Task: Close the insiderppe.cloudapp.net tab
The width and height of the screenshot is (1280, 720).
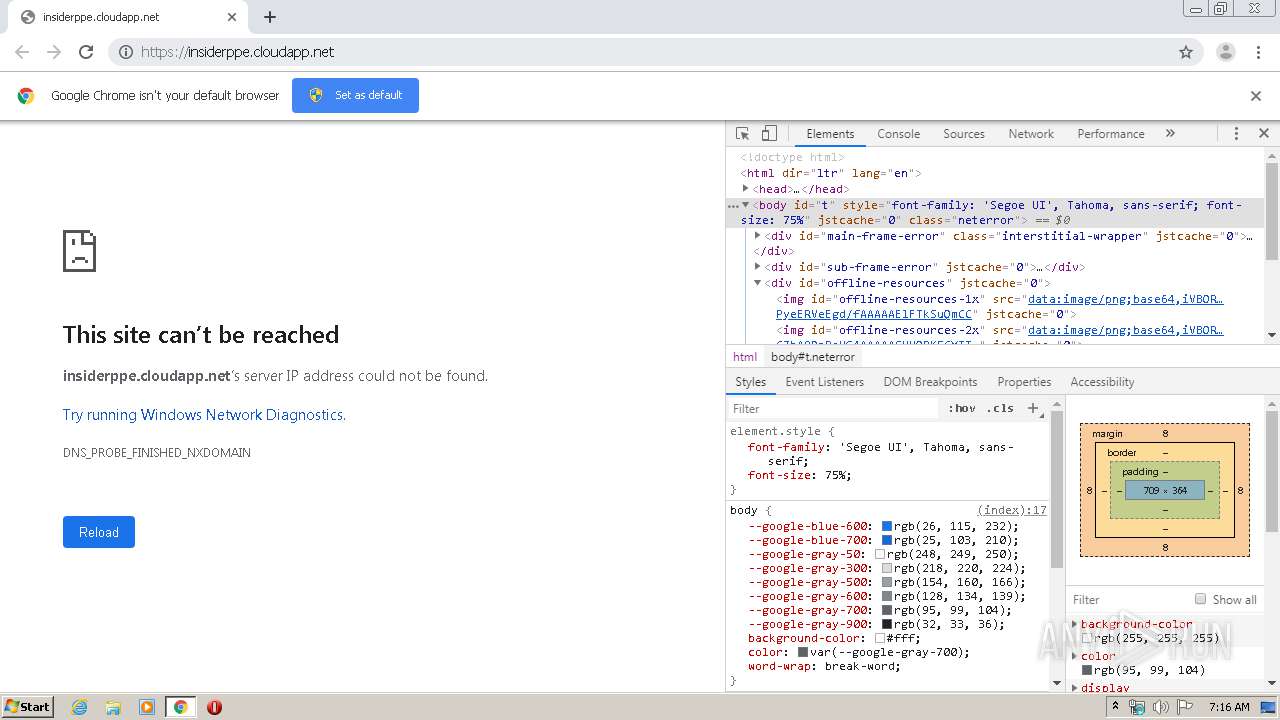Action: tap(232, 17)
